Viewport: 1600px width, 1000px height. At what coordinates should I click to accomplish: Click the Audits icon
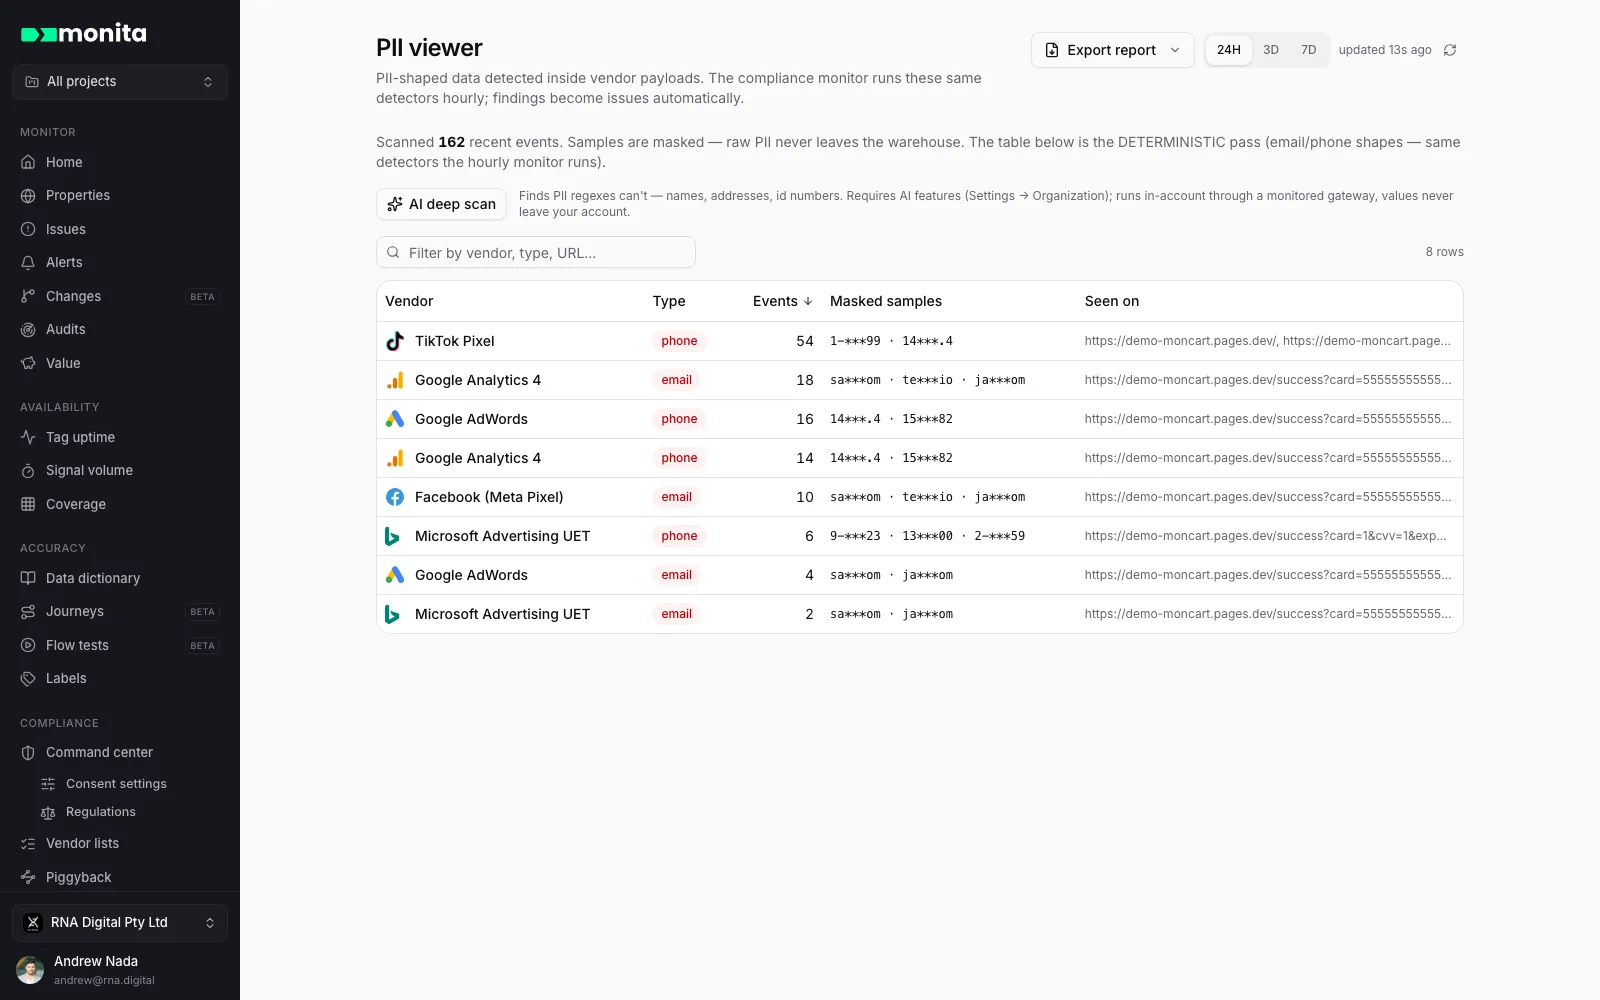coord(28,329)
